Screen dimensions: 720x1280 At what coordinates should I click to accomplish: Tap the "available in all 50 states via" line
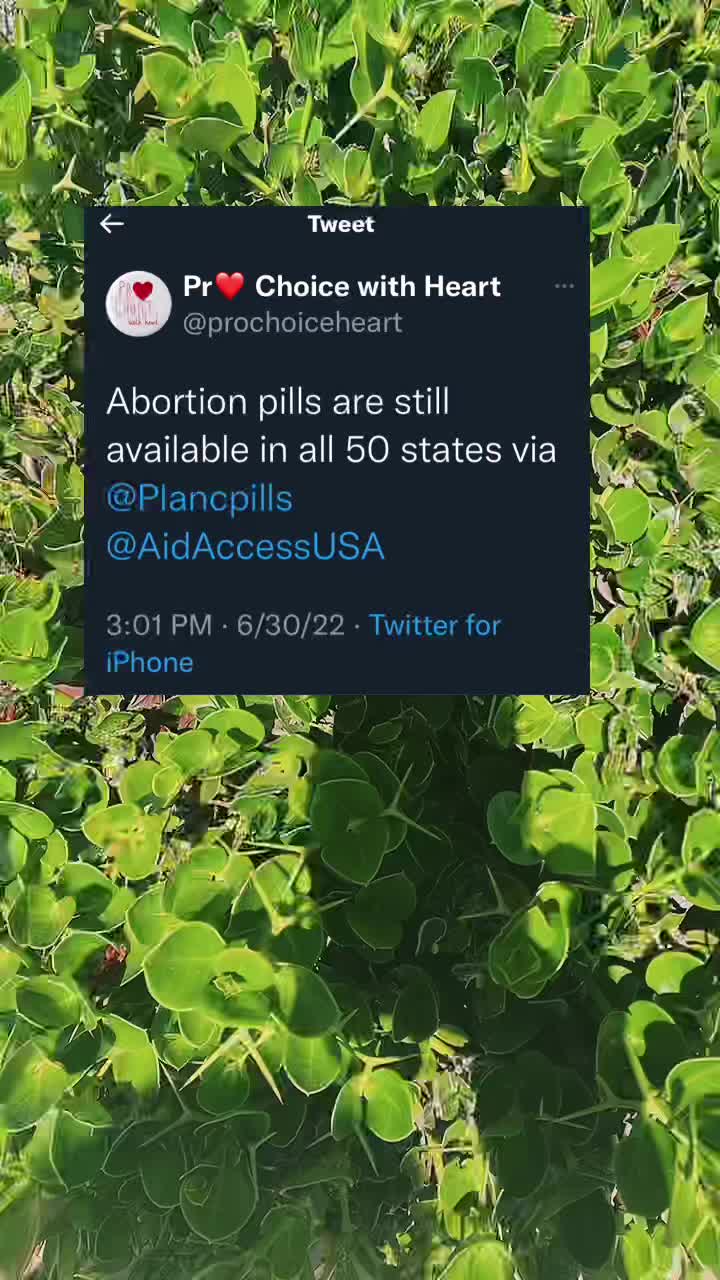pos(331,450)
